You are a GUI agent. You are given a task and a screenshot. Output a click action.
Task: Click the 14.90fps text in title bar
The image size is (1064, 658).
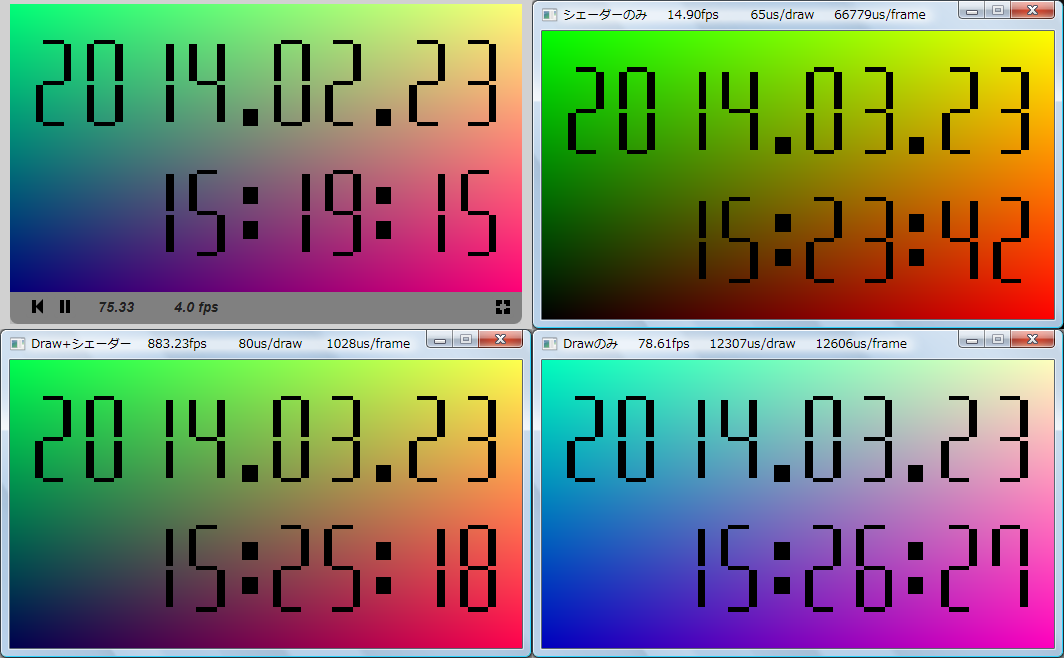(x=693, y=15)
